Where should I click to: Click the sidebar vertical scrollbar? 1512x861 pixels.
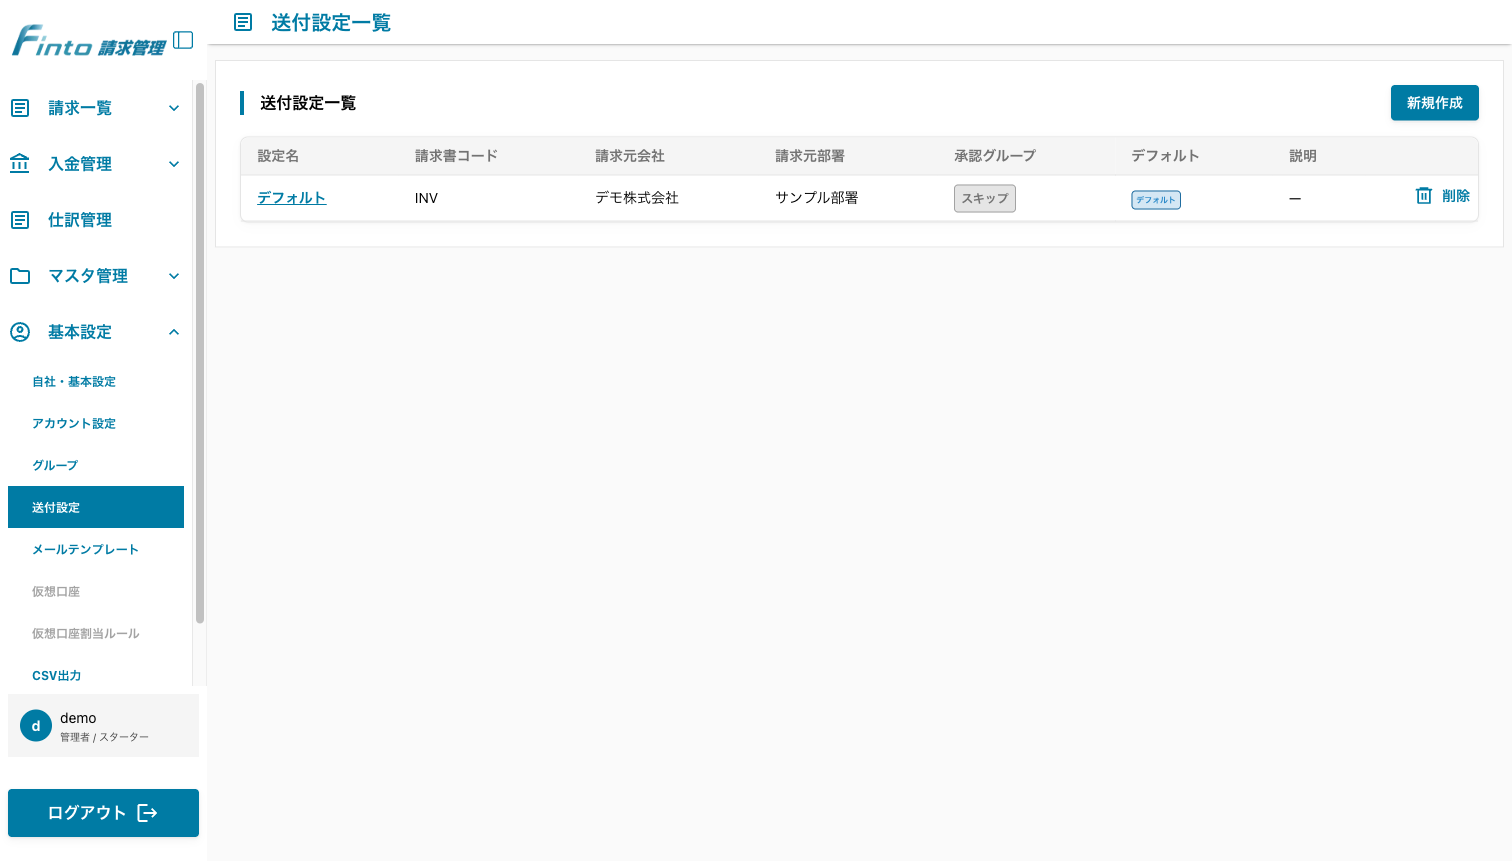click(x=200, y=353)
